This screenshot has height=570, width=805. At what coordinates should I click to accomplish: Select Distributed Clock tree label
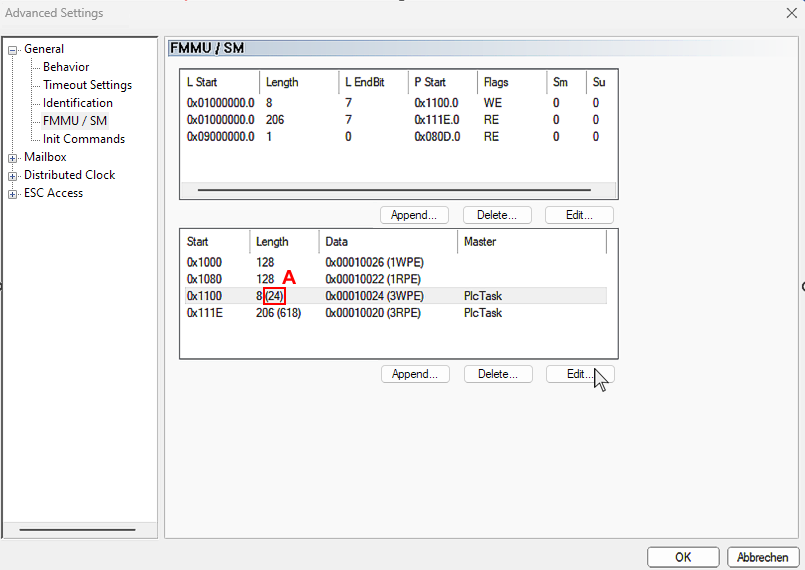point(69,175)
